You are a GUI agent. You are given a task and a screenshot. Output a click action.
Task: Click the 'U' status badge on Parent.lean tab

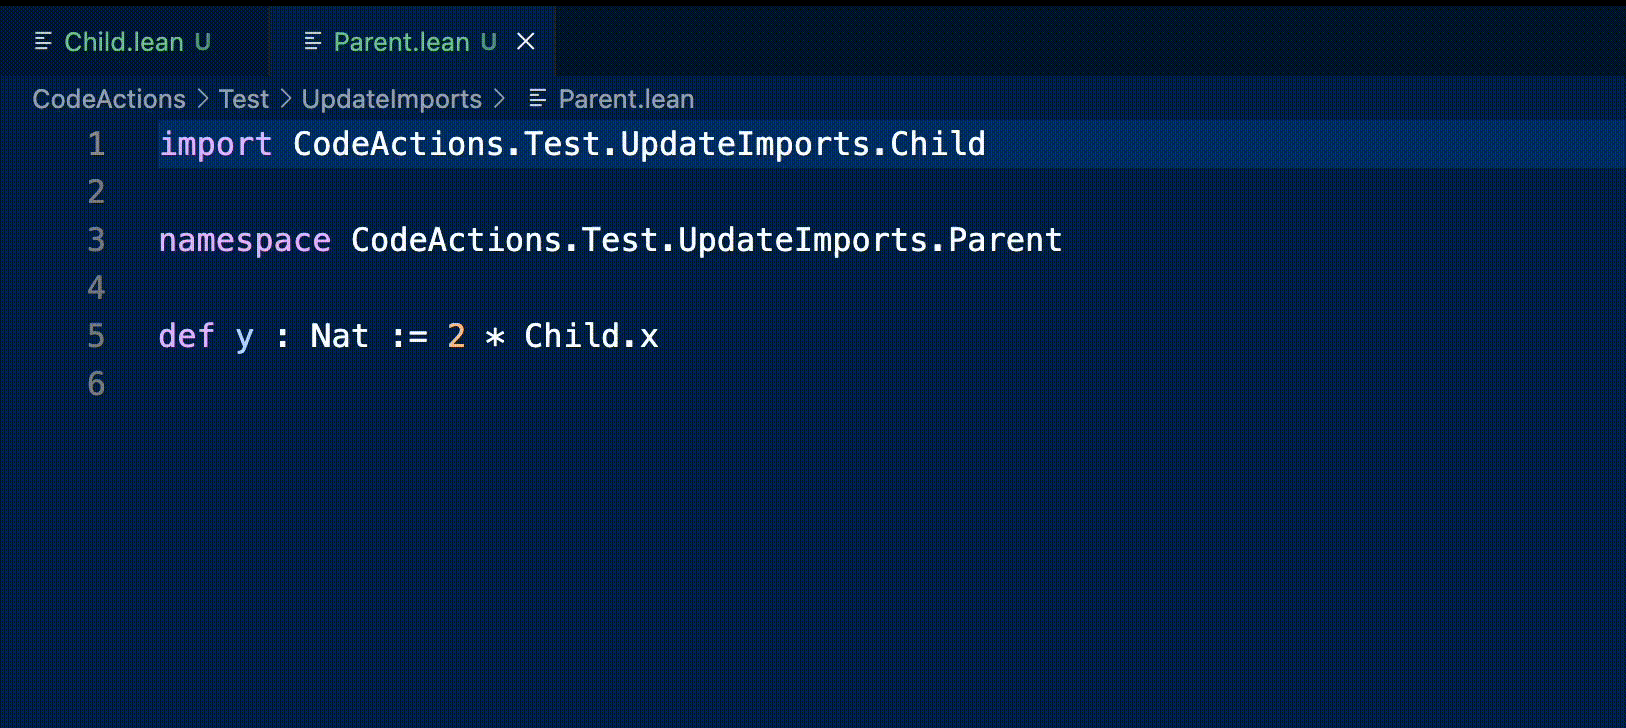point(488,42)
